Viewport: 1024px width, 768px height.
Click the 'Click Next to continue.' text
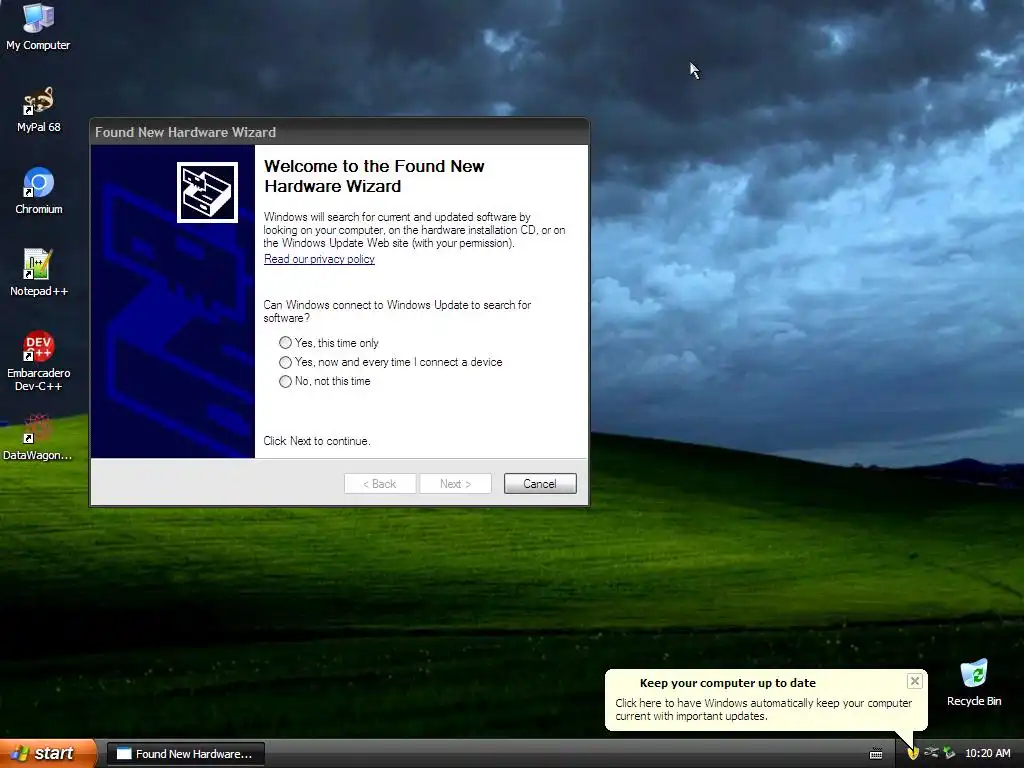[x=317, y=441]
